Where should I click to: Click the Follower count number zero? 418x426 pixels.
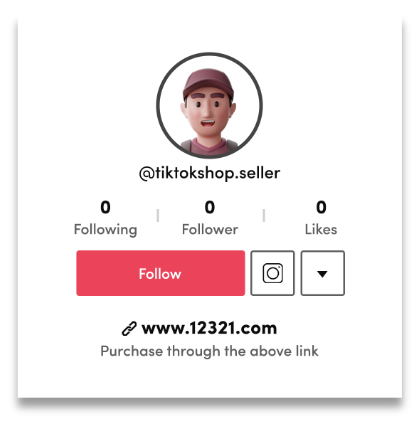(x=210, y=207)
